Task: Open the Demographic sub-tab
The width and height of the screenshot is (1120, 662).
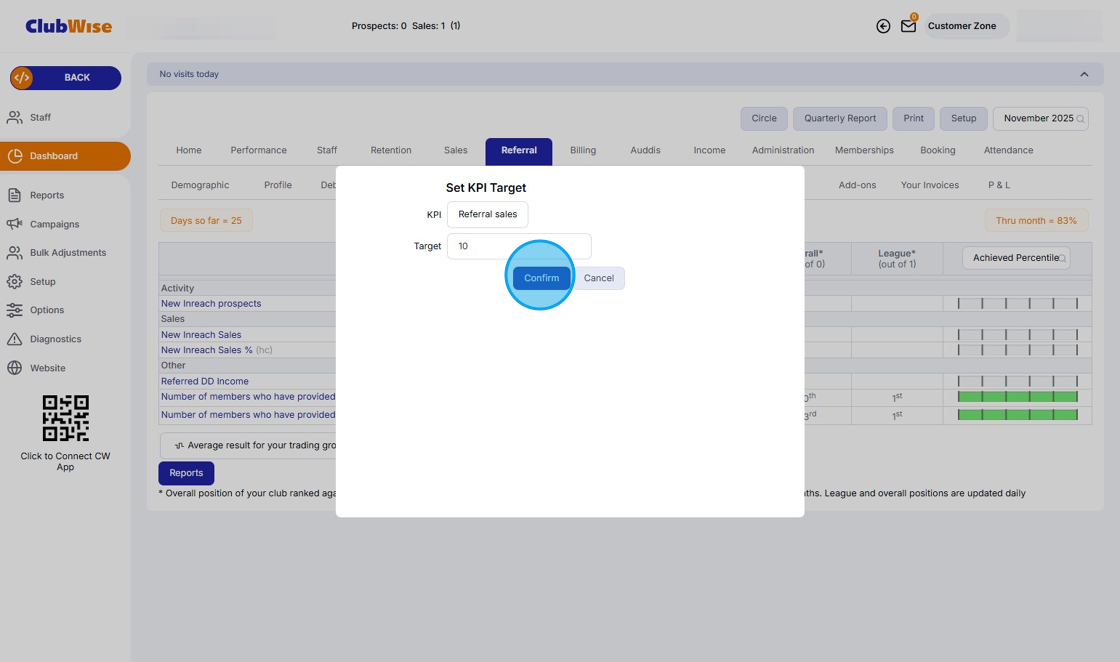Action: (x=200, y=185)
